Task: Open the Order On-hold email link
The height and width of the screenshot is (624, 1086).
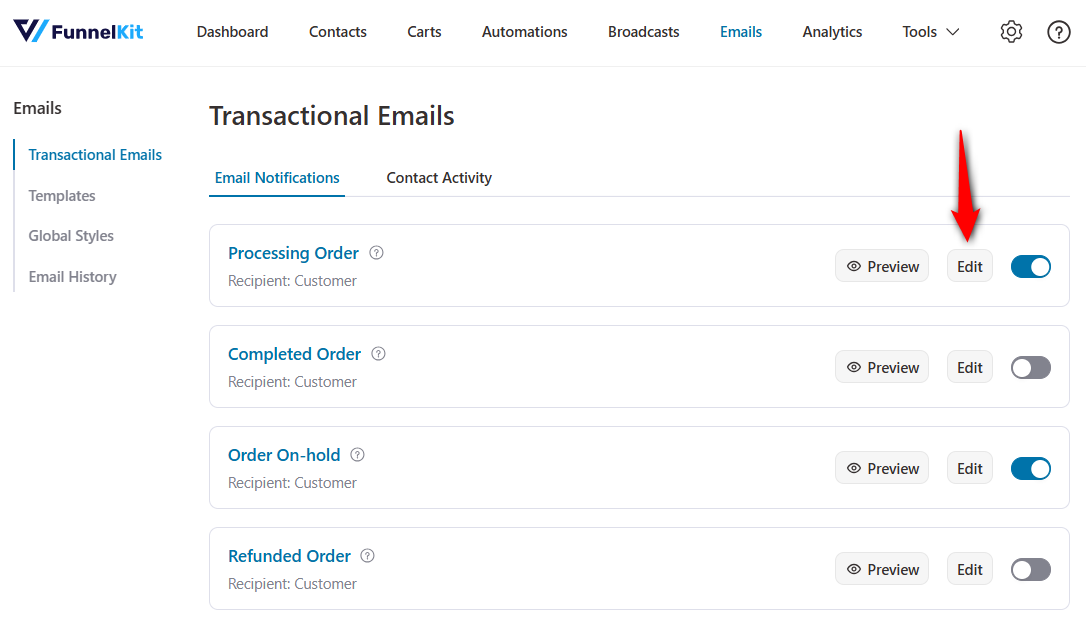Action: 284,455
